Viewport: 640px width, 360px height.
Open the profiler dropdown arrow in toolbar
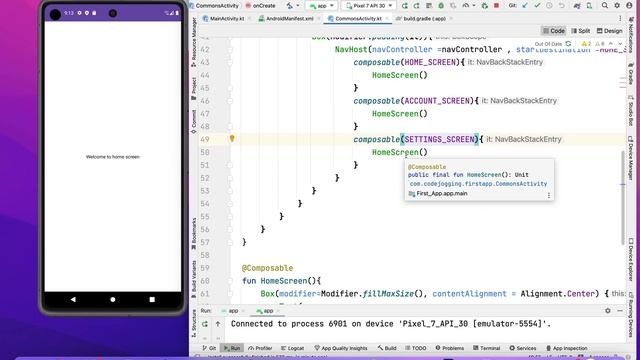pos(474,6)
